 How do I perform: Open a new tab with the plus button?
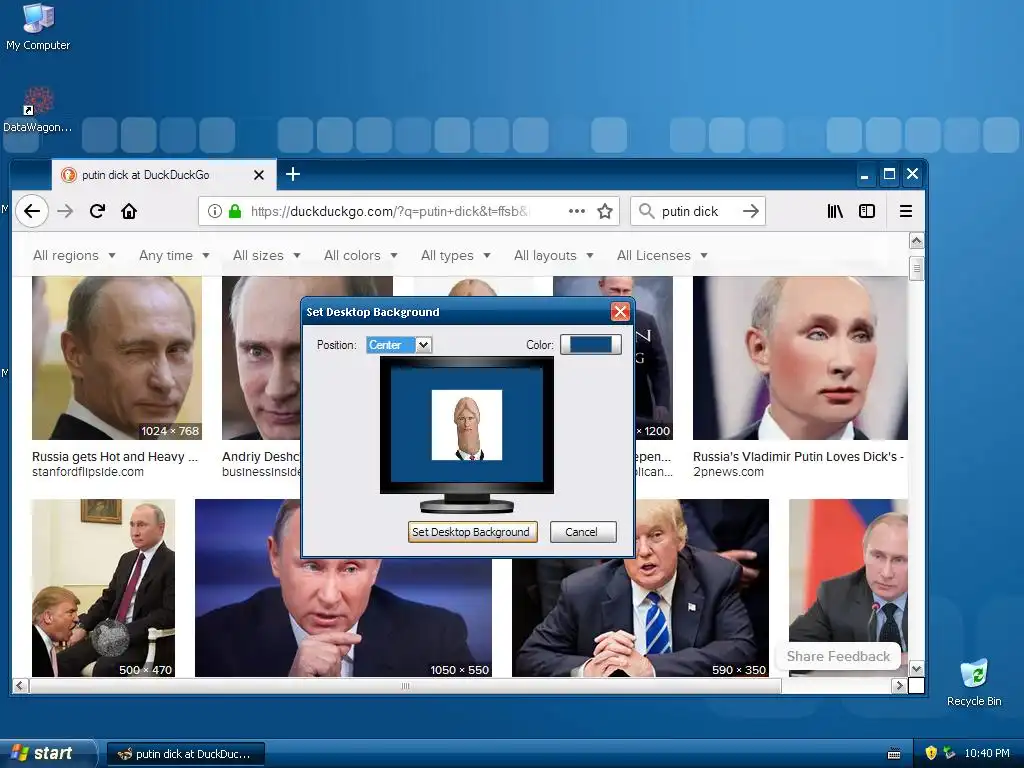click(293, 174)
